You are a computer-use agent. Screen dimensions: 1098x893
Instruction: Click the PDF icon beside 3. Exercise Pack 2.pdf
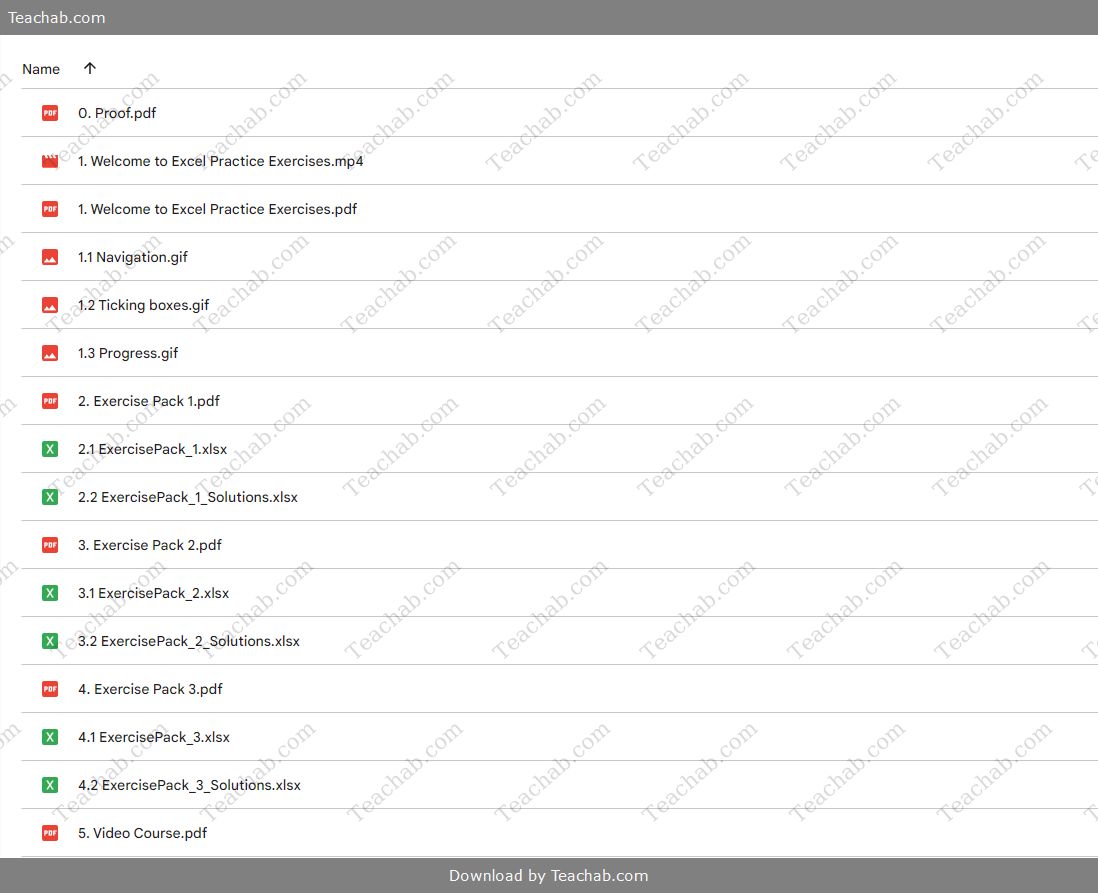[x=50, y=545]
